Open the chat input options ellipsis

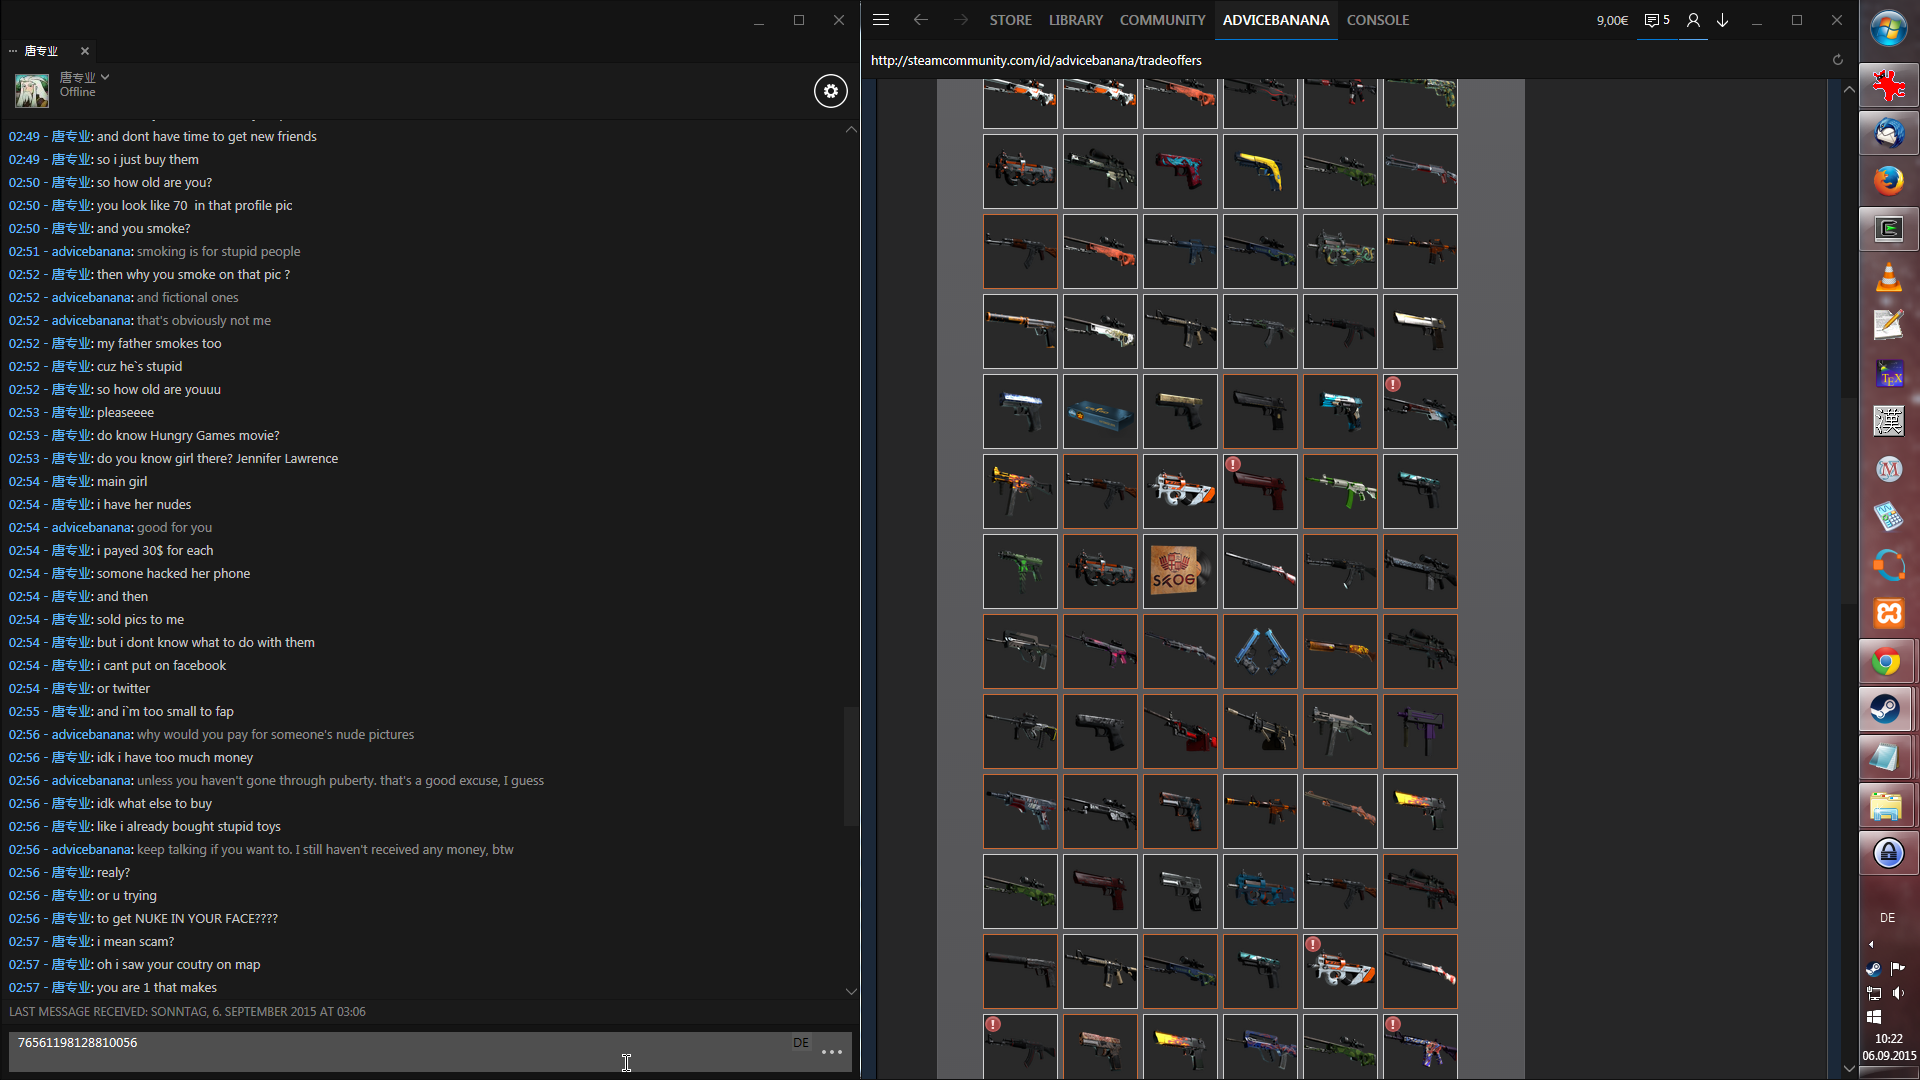click(x=832, y=1052)
